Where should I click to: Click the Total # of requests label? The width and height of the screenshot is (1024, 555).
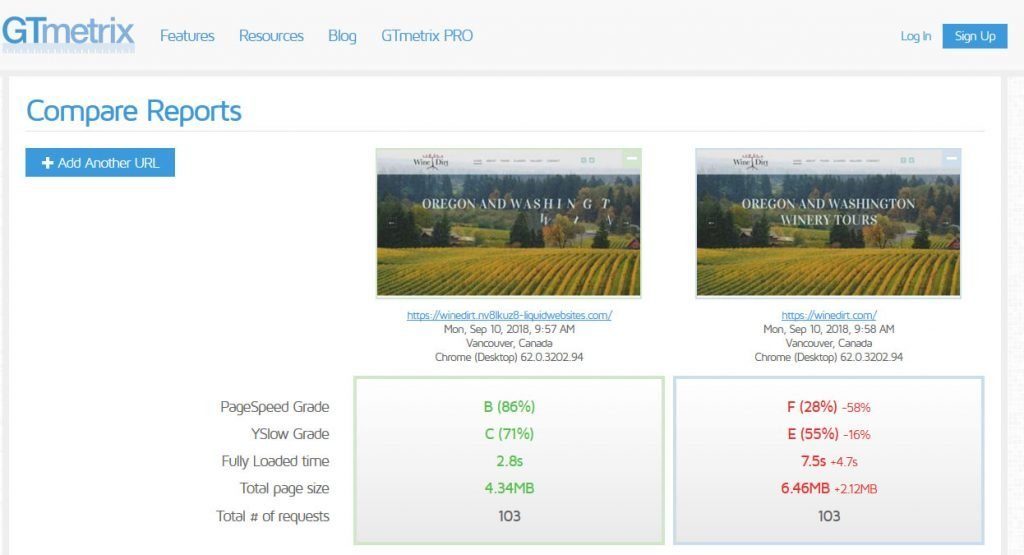pos(273,516)
